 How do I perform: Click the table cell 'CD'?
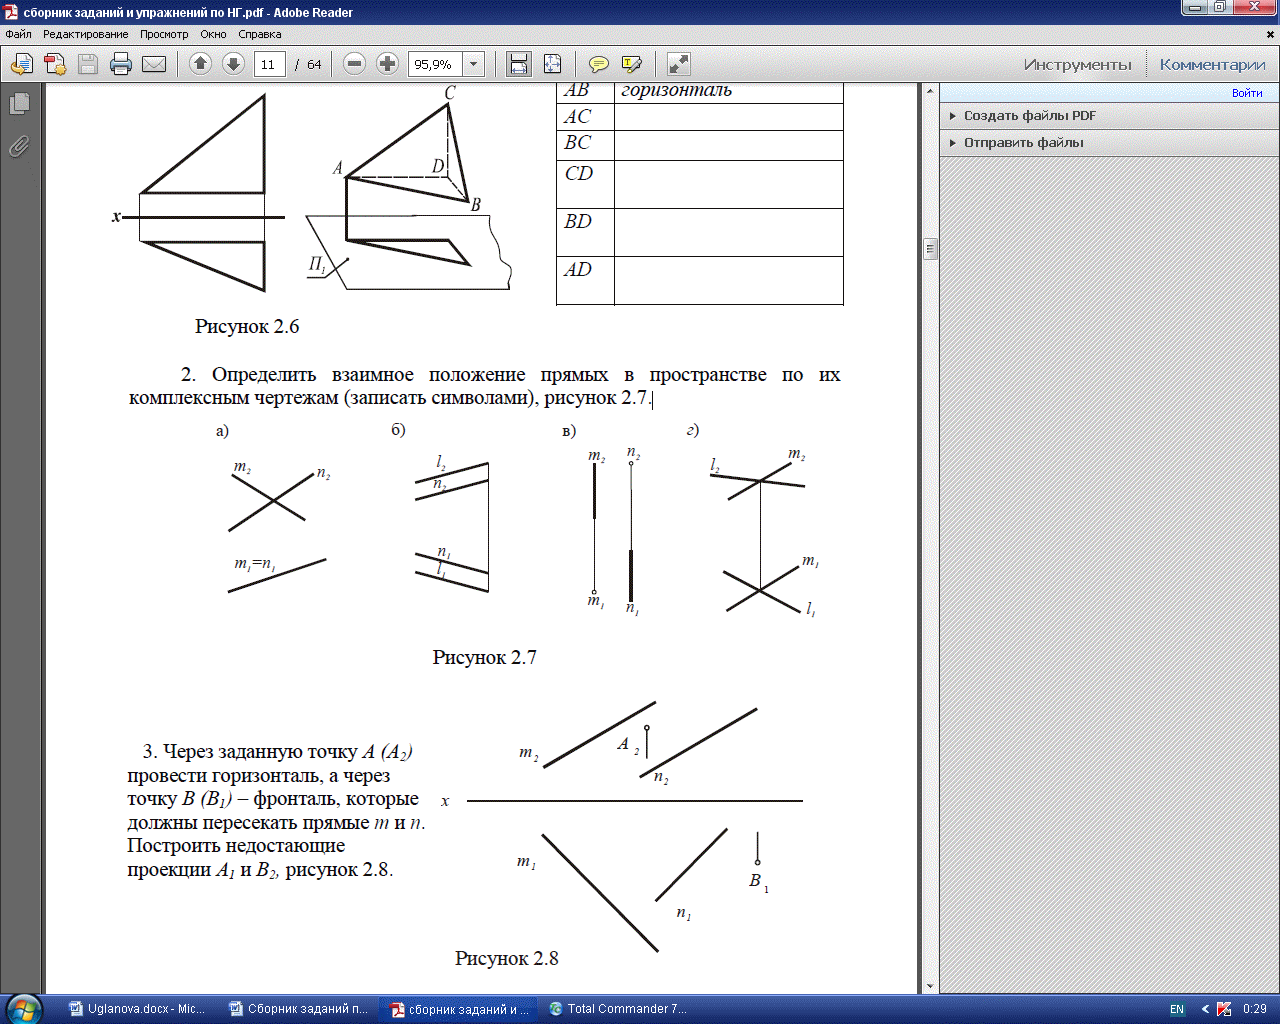[x=585, y=184]
